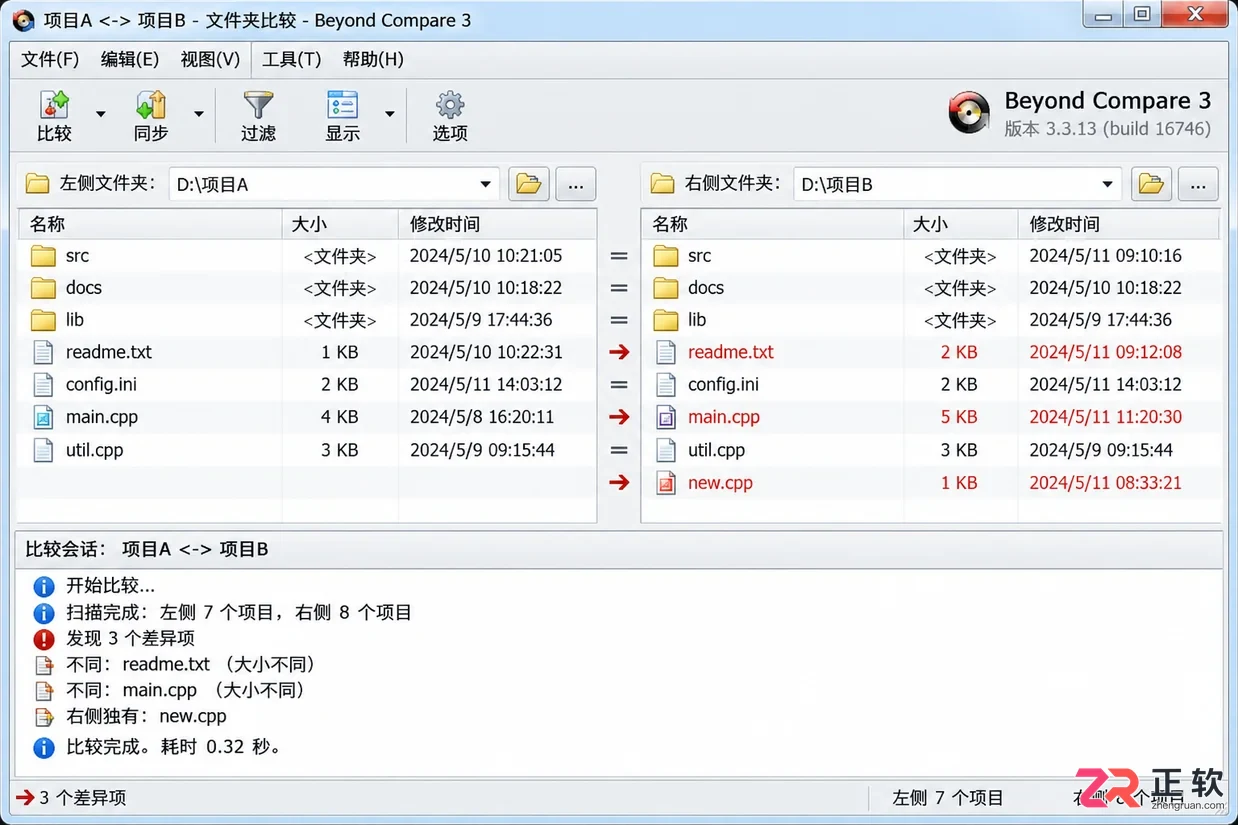Screen dimensions: 1238x825
Task: Click the 过滤 filter funnel icon
Action: click(258, 105)
